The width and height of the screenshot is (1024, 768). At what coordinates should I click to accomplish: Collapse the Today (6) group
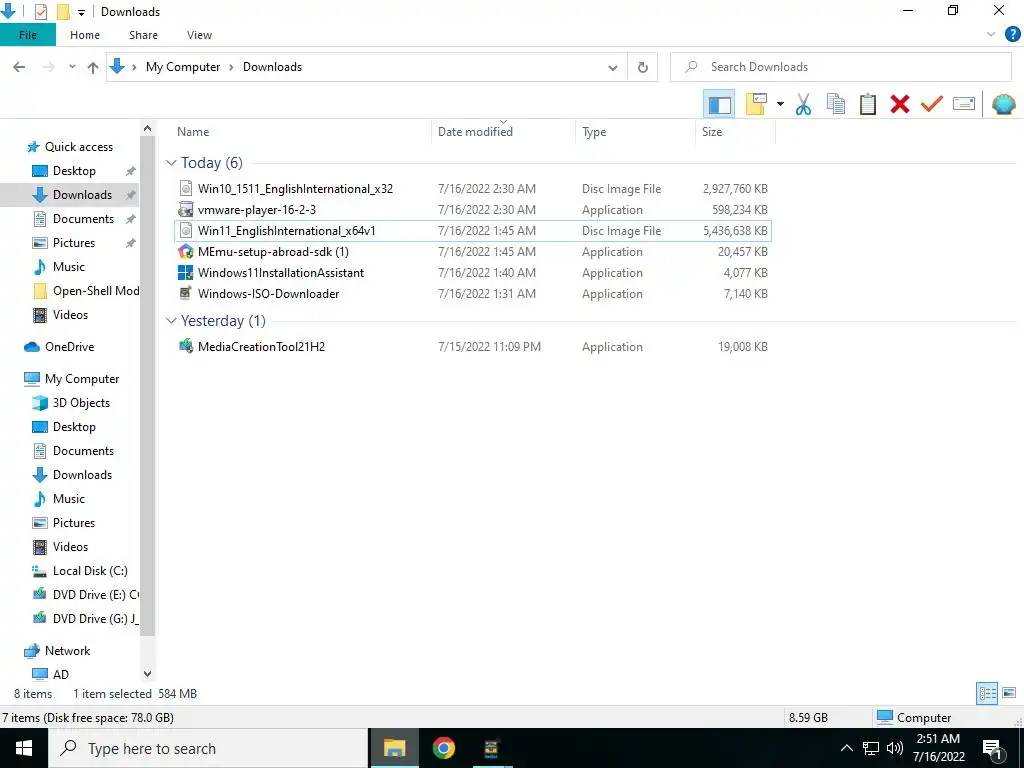click(x=171, y=163)
